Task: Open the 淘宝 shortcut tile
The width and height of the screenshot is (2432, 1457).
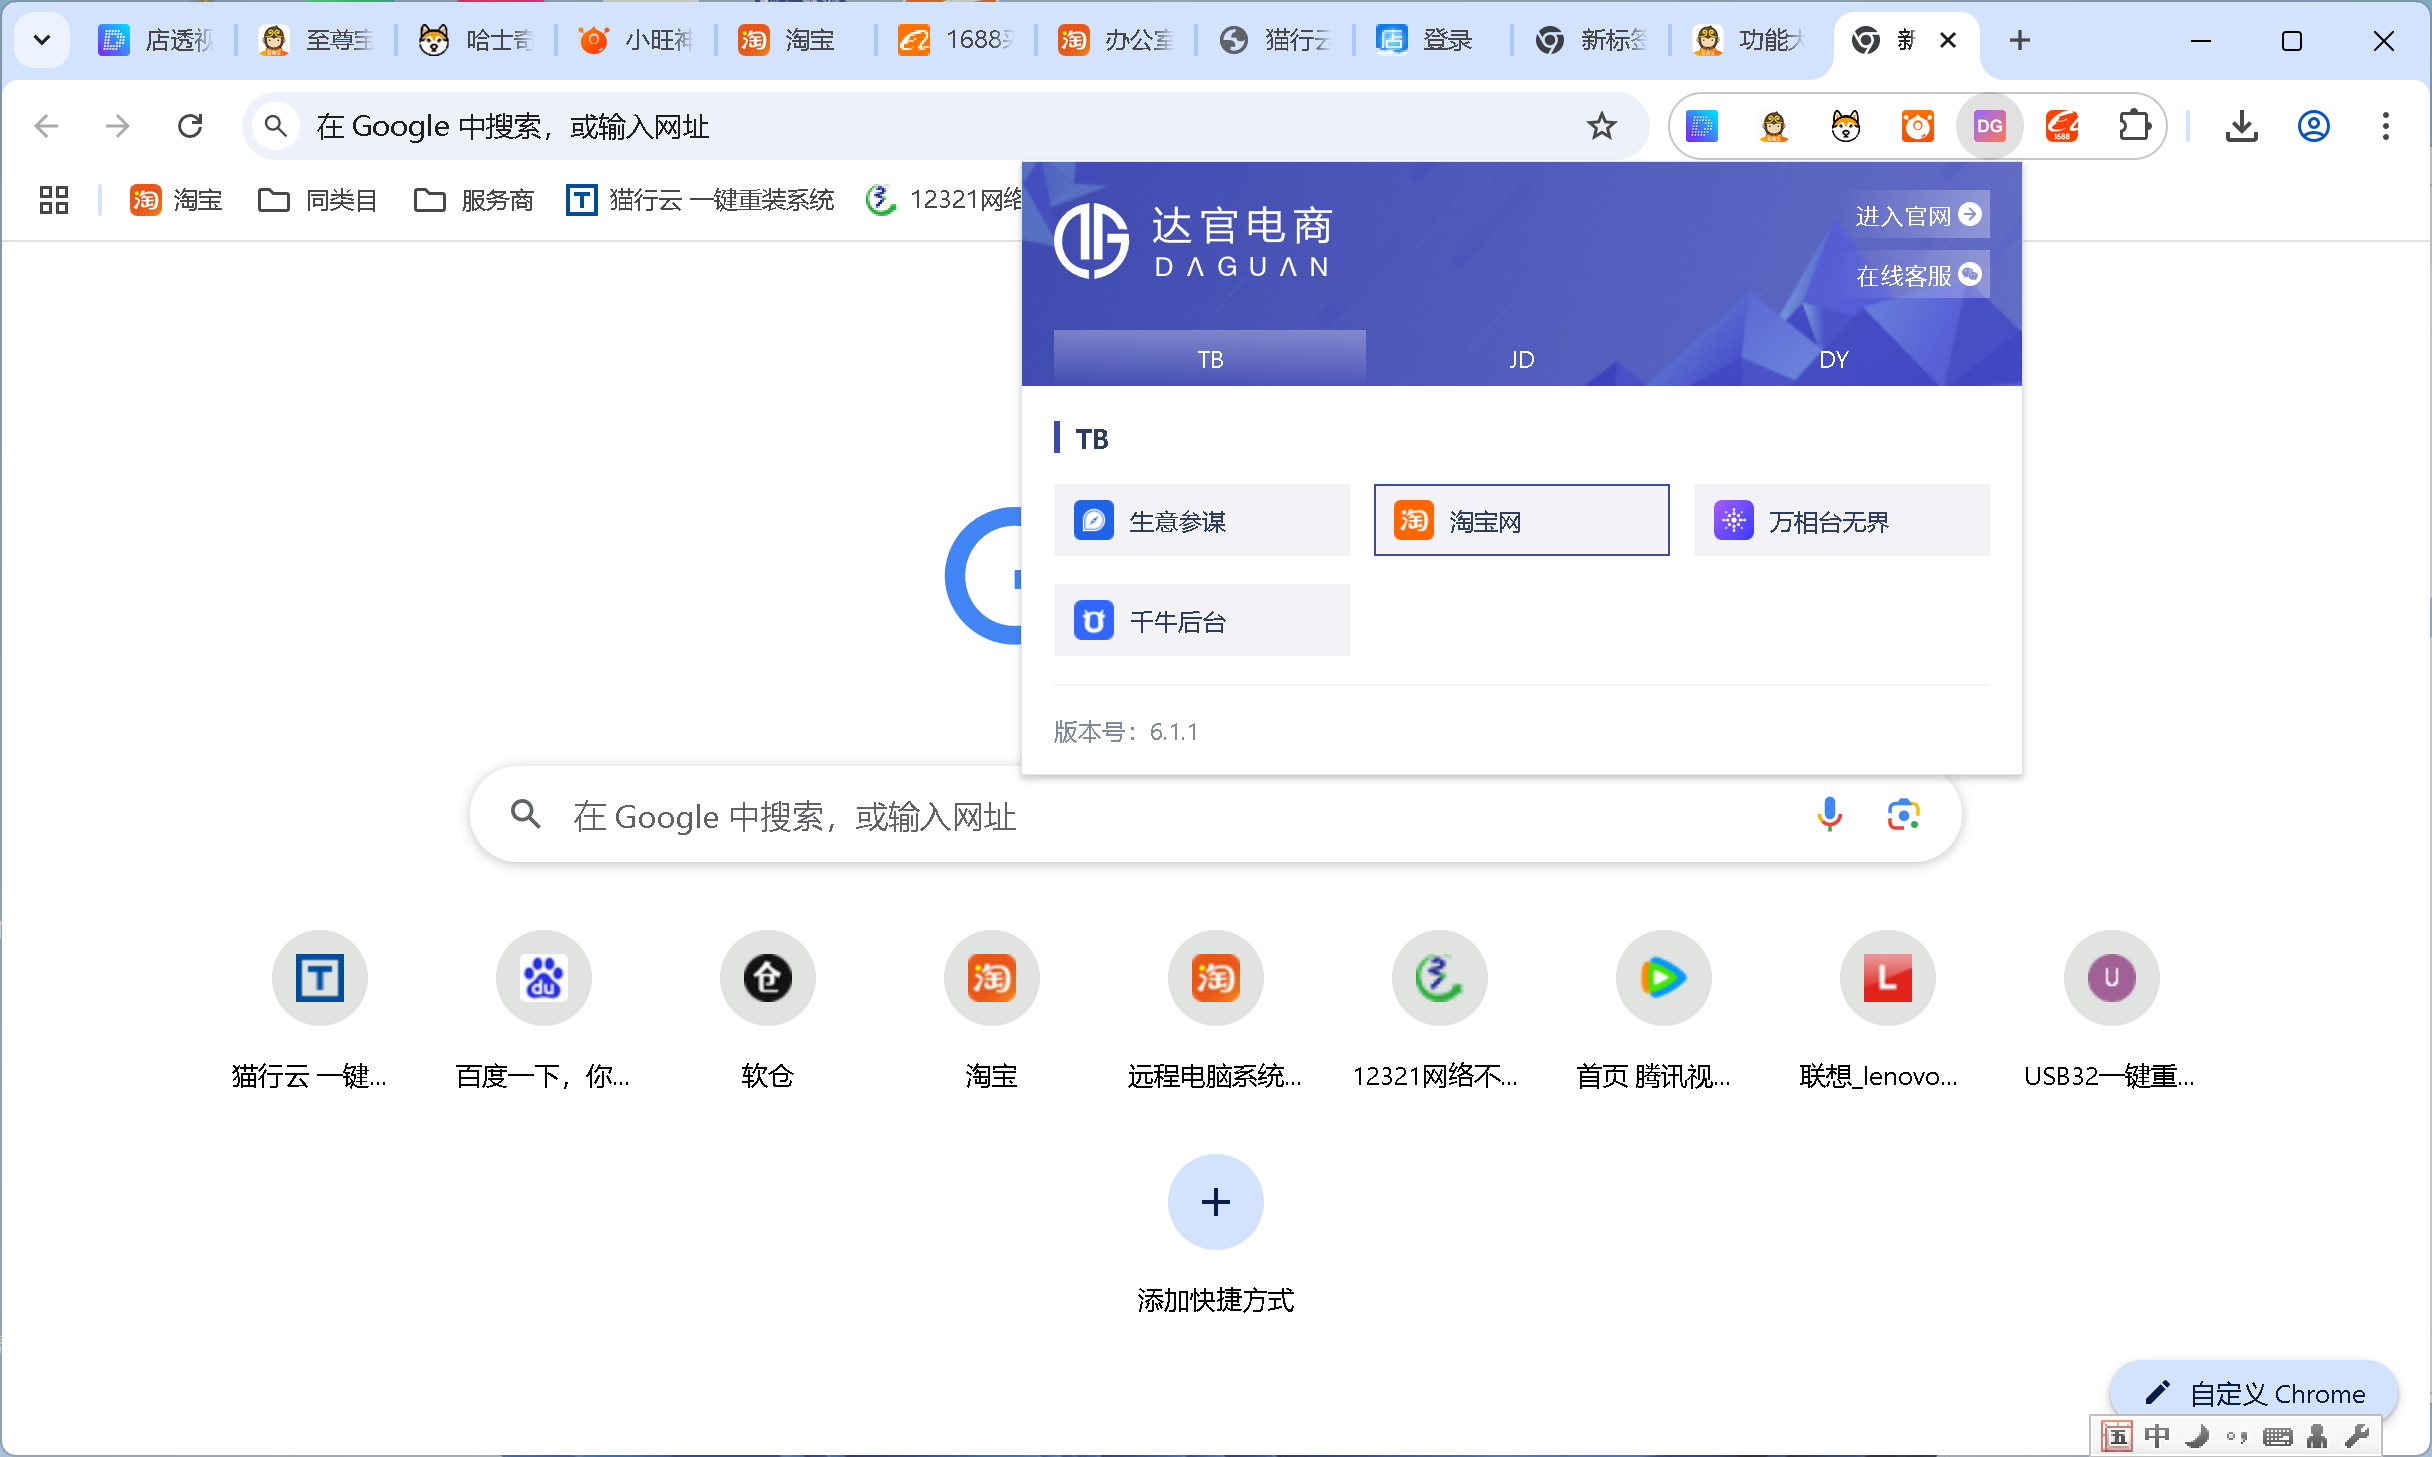Action: (992, 1010)
